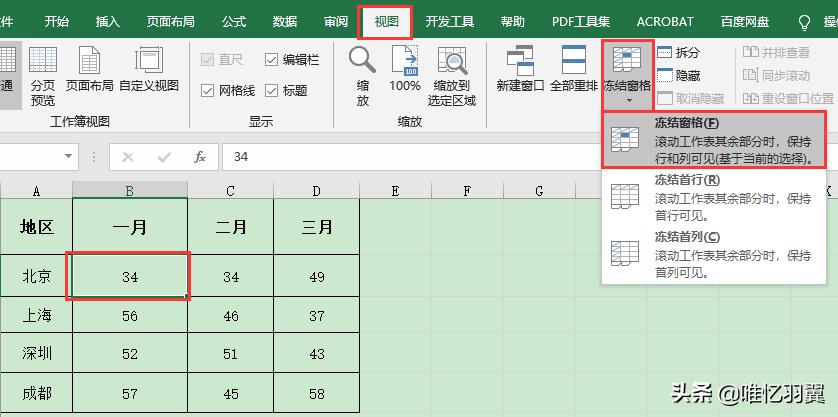Viewport: 838px width, 417px height.
Task: Click the fx insert function icon
Action: coord(200,157)
